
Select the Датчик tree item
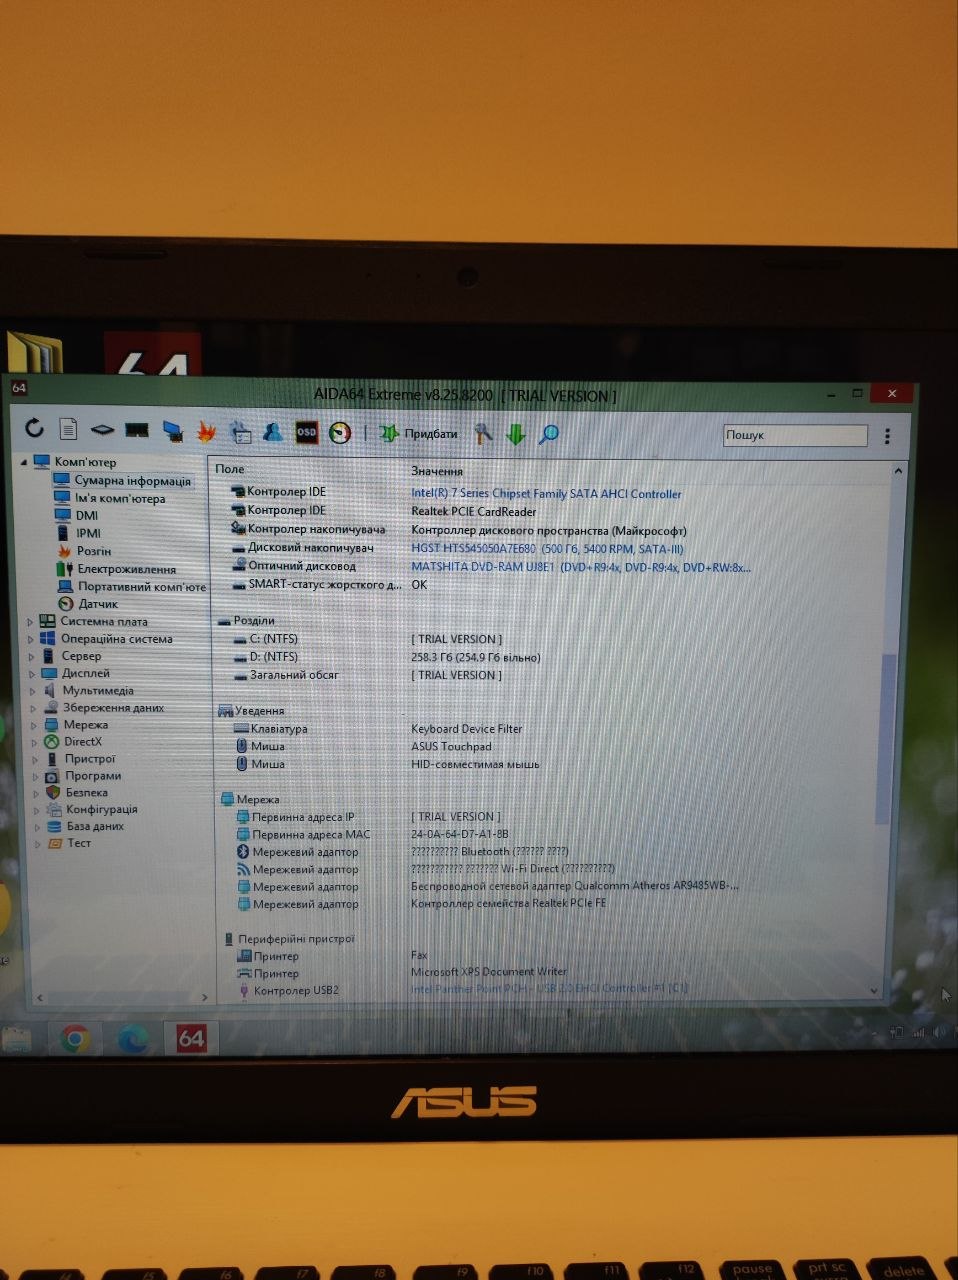(x=98, y=604)
